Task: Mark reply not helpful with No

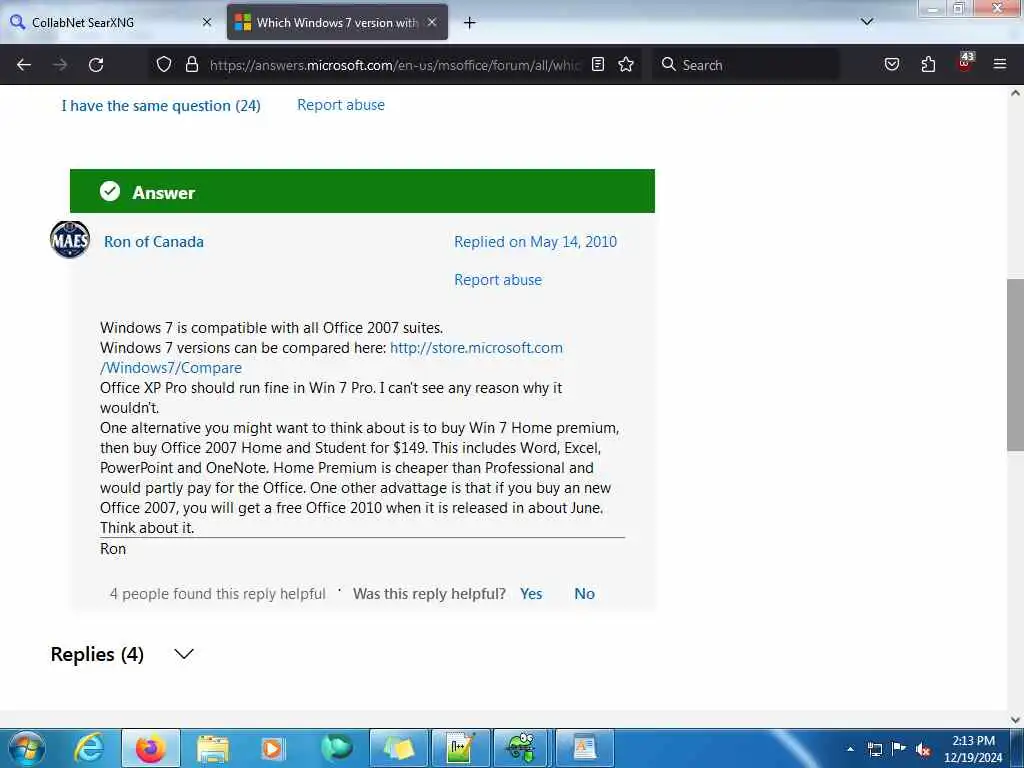Action: [584, 594]
